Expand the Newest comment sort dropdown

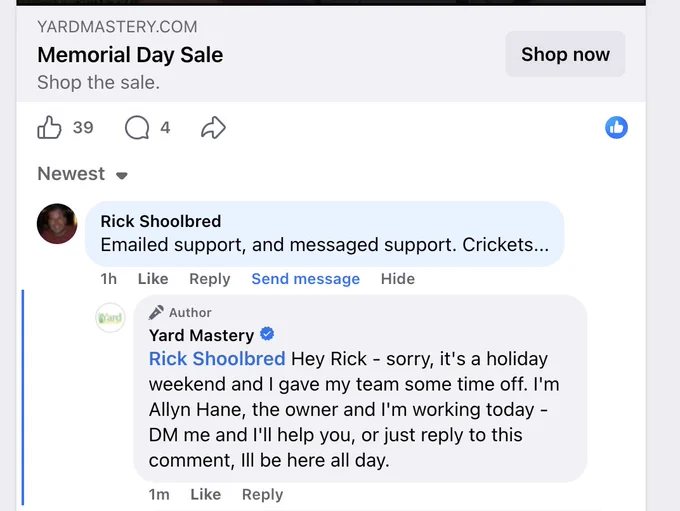[82, 174]
